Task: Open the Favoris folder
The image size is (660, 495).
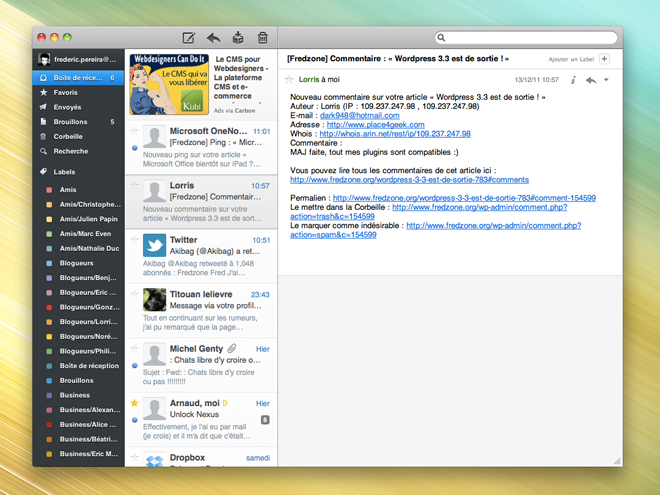Action: (x=78, y=93)
